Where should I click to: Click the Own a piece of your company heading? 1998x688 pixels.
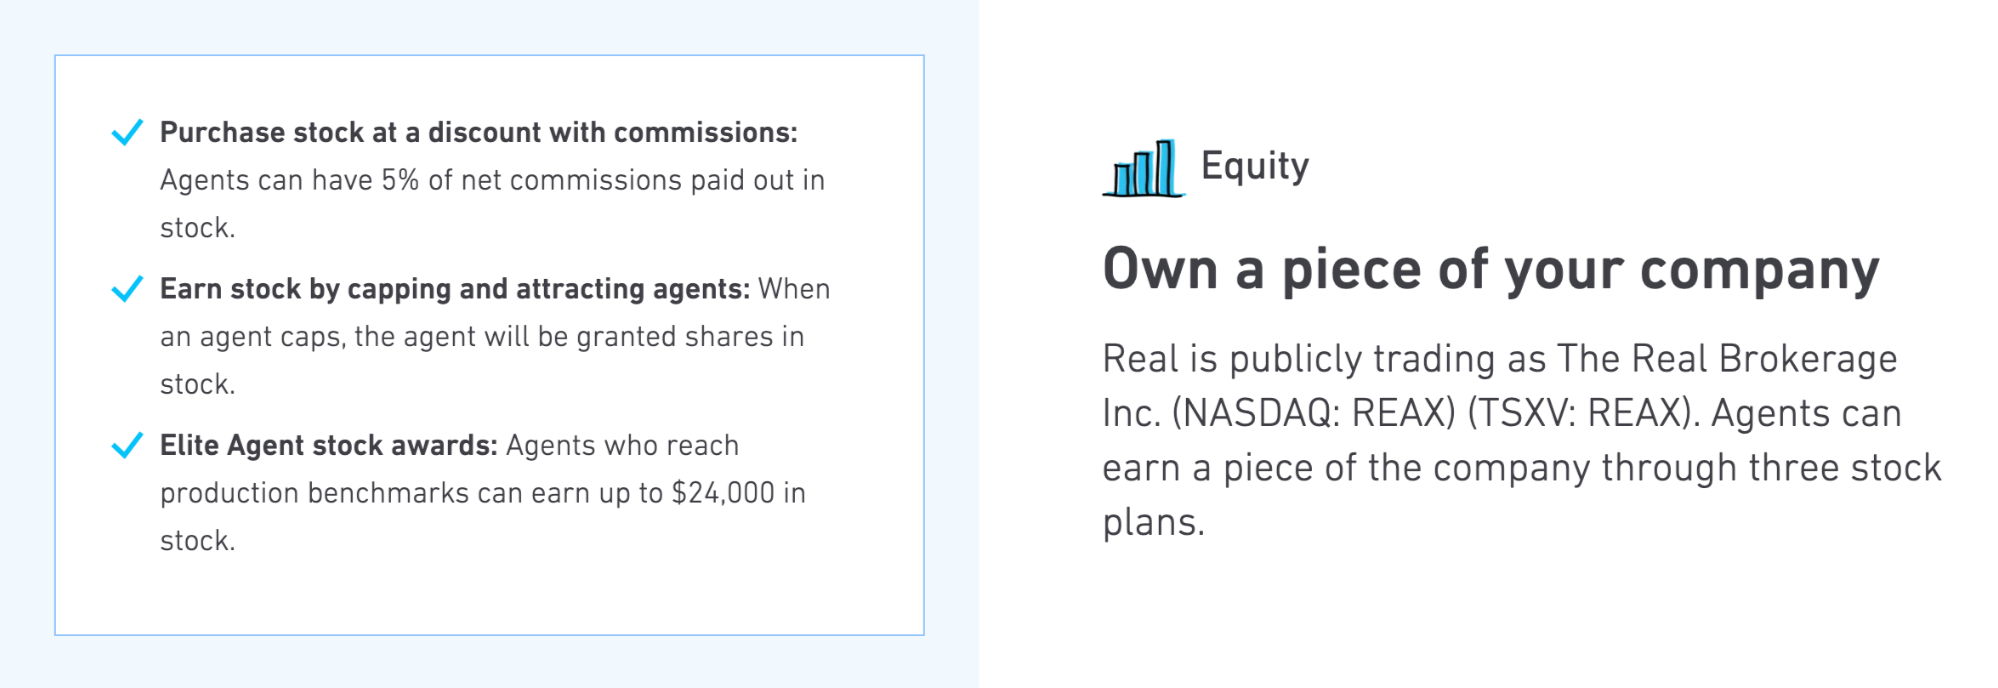coord(1490,270)
